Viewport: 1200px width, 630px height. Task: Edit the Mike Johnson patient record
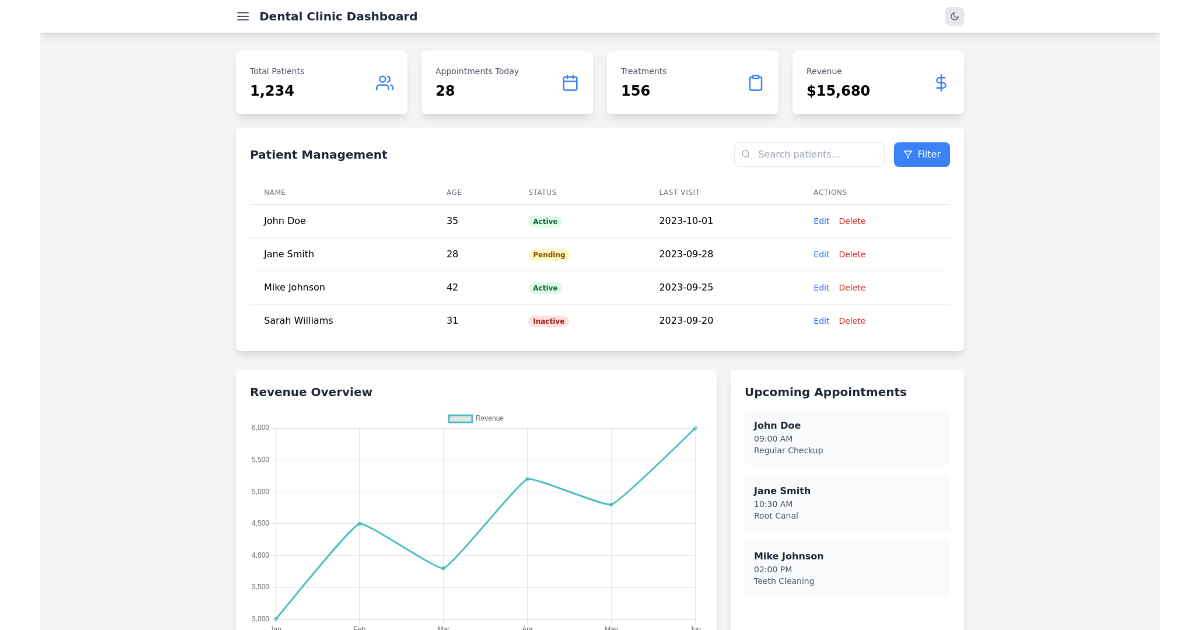(821, 287)
